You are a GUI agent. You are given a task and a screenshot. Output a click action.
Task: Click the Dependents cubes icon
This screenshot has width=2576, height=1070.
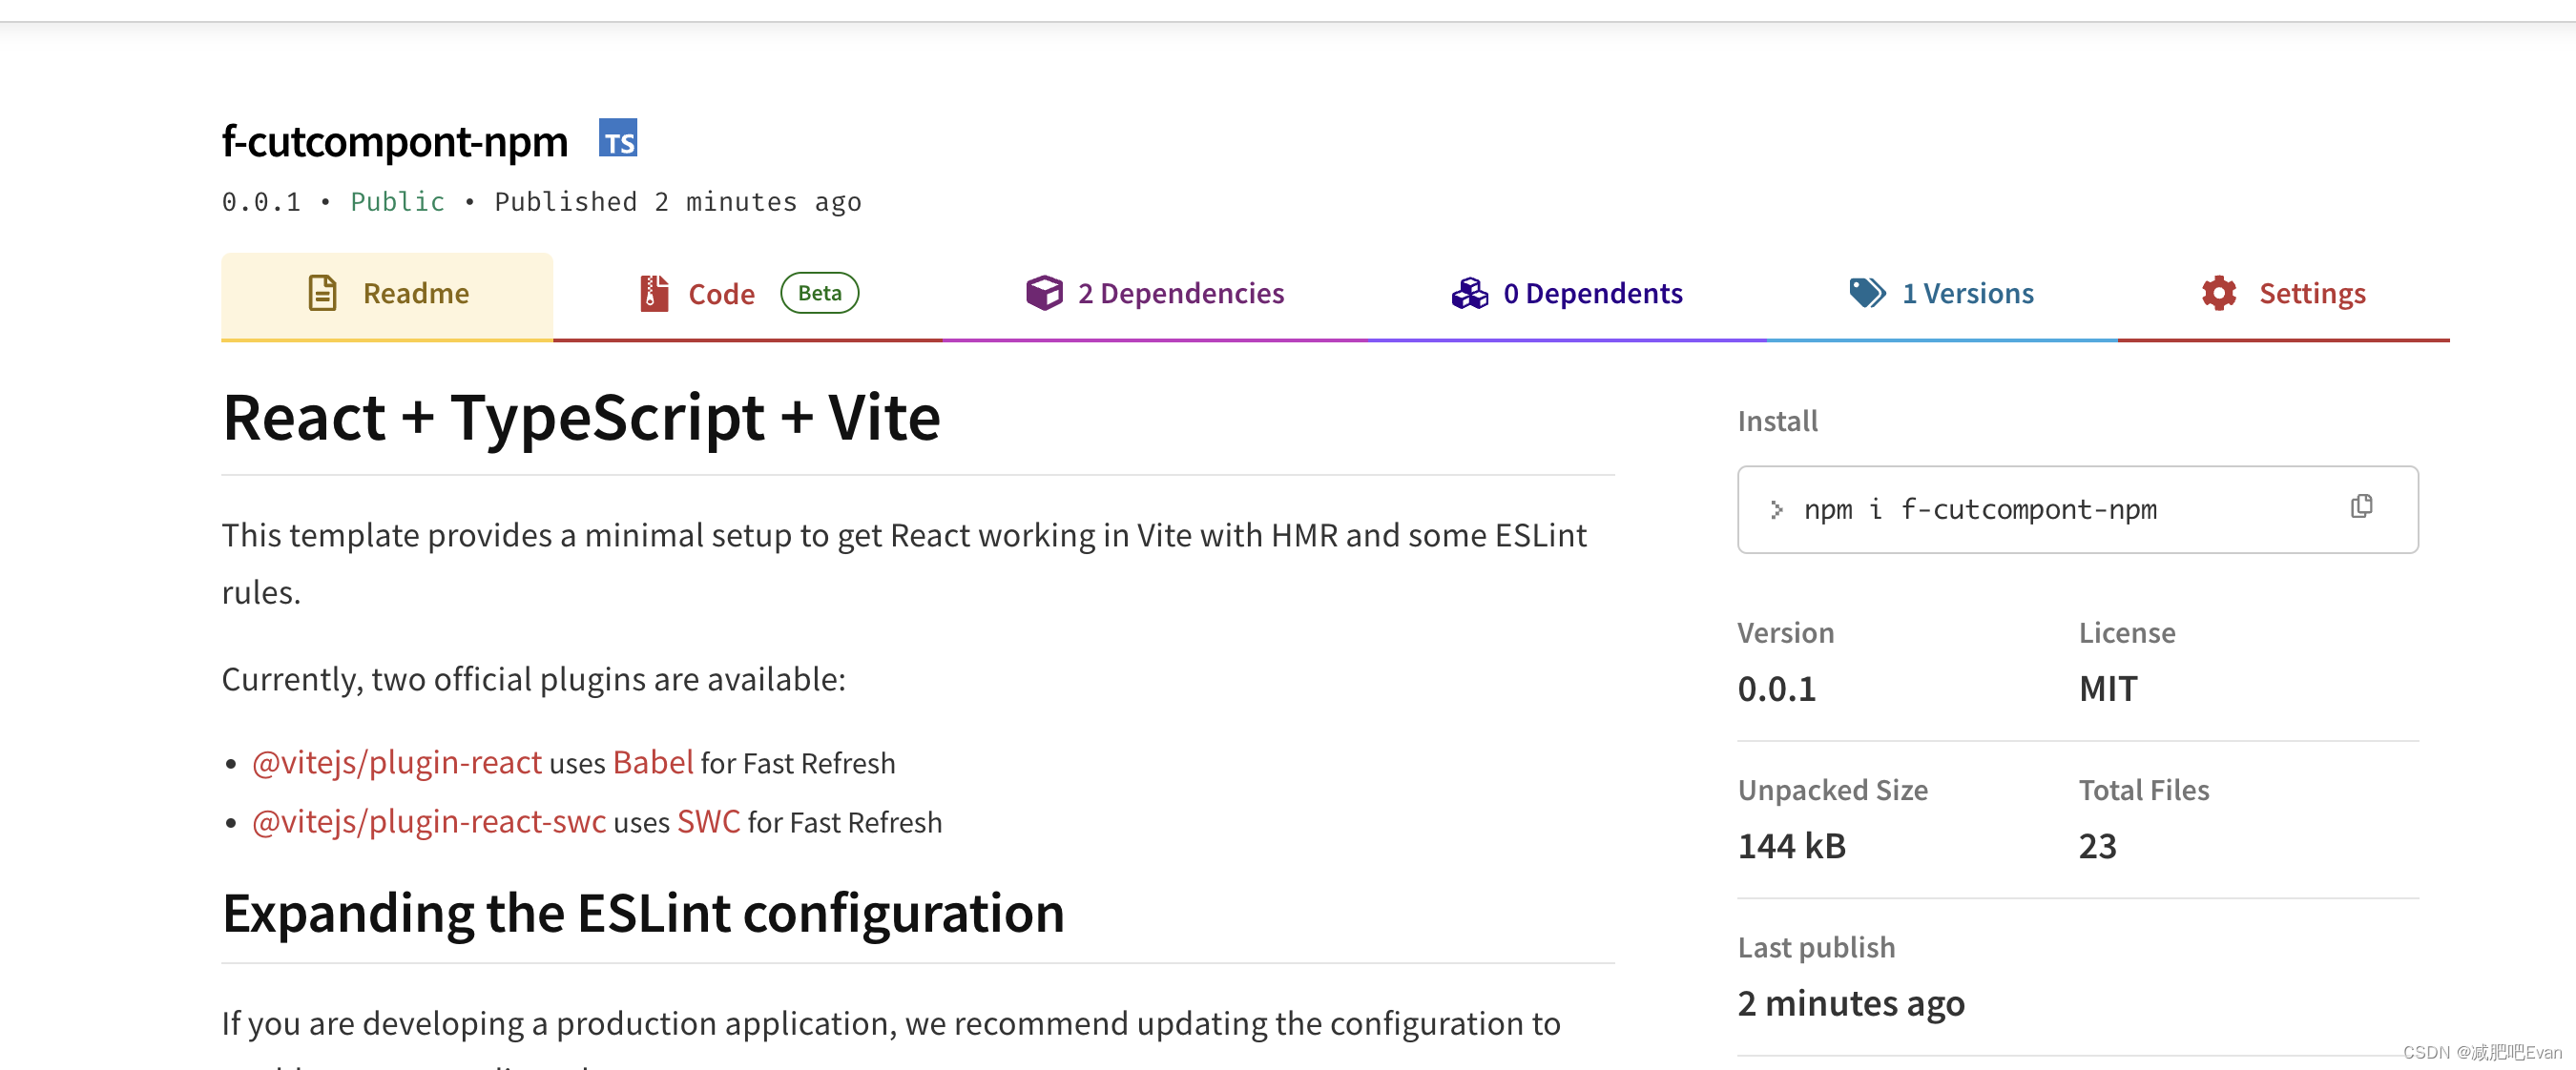1470,293
